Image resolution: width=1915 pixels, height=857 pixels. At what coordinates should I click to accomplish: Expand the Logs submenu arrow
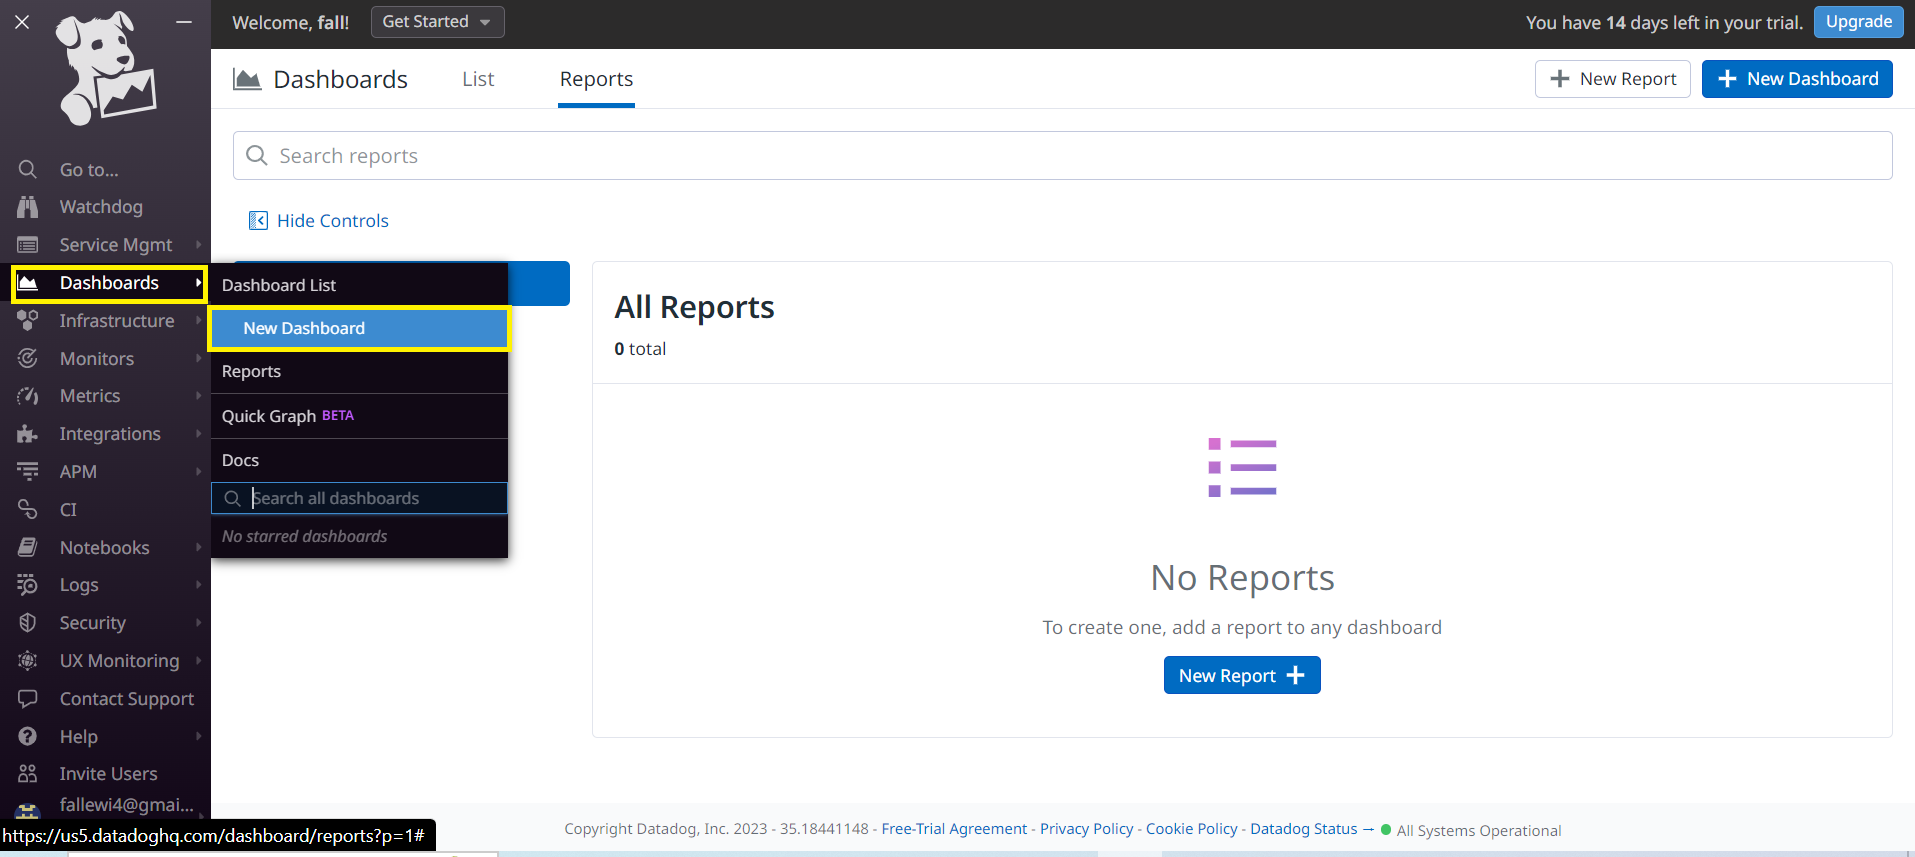coord(199,584)
